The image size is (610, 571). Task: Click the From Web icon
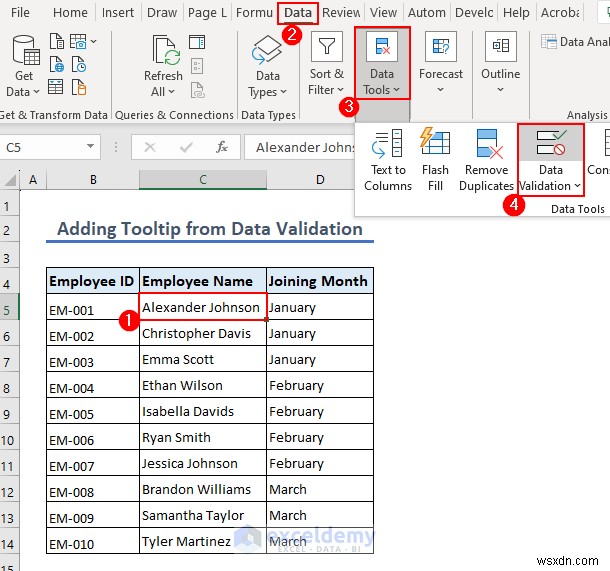57,65
